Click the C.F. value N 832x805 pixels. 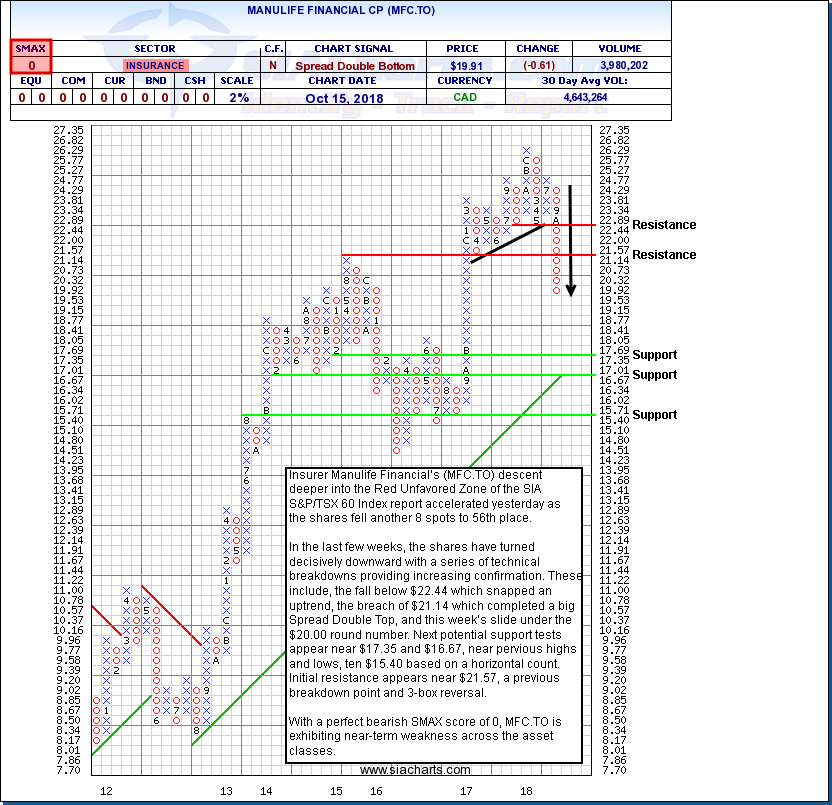coord(273,65)
